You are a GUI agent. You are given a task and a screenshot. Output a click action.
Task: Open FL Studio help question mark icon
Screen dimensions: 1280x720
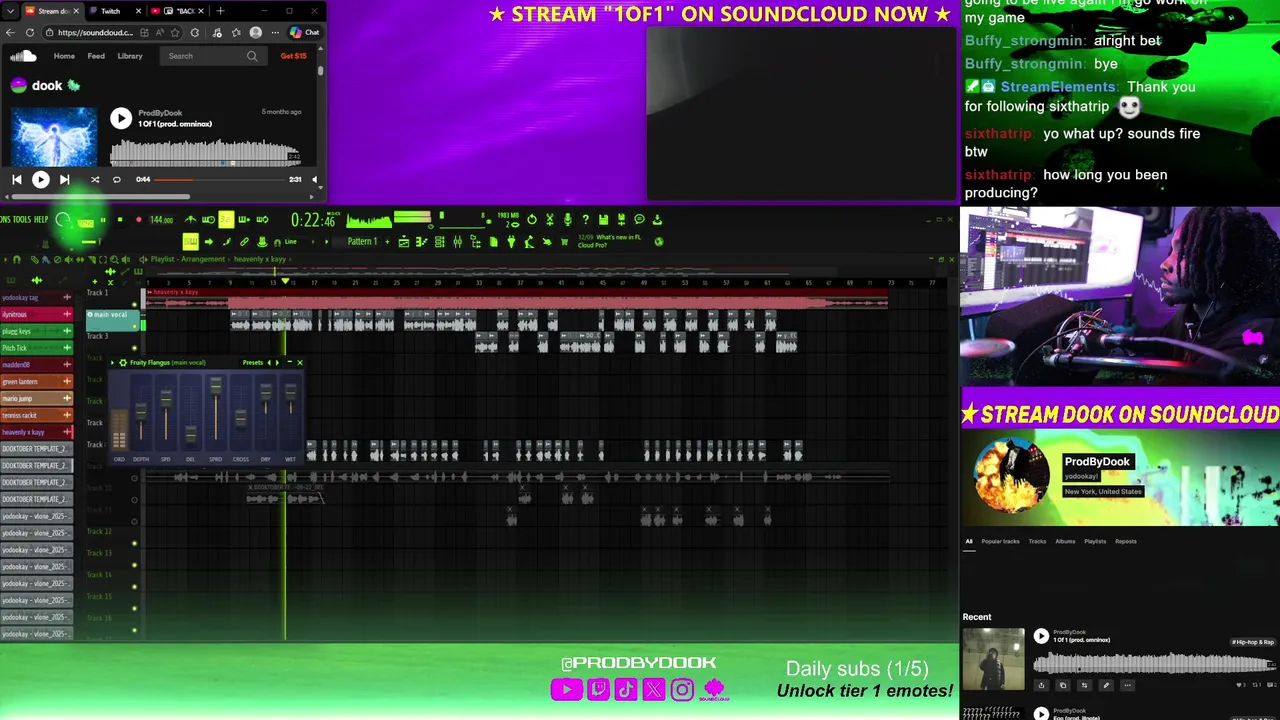point(585,220)
